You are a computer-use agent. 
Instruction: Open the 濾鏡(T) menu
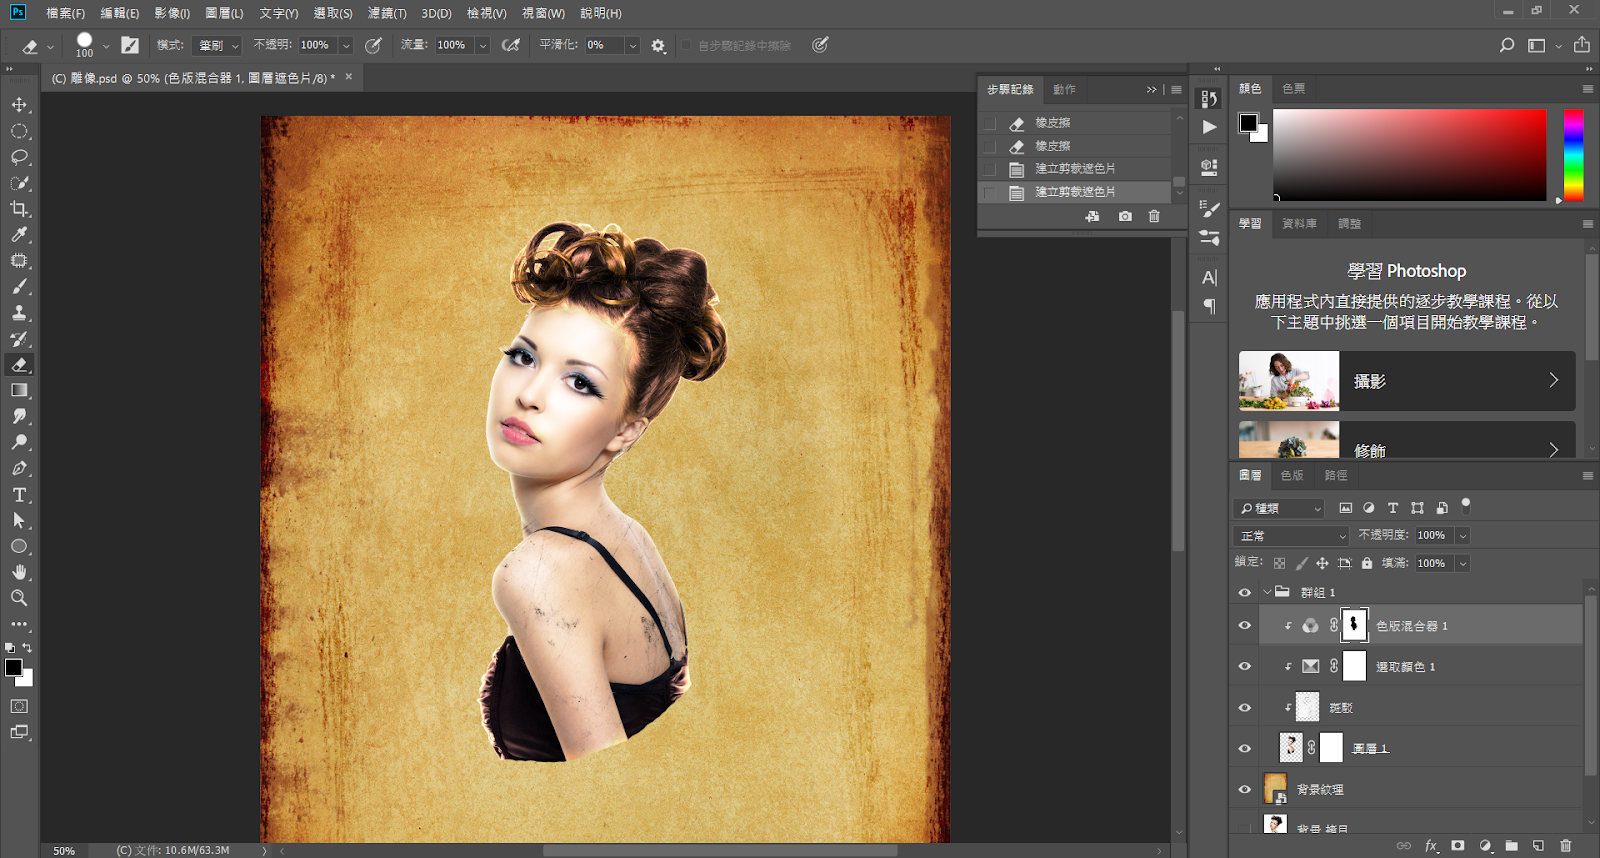(386, 13)
